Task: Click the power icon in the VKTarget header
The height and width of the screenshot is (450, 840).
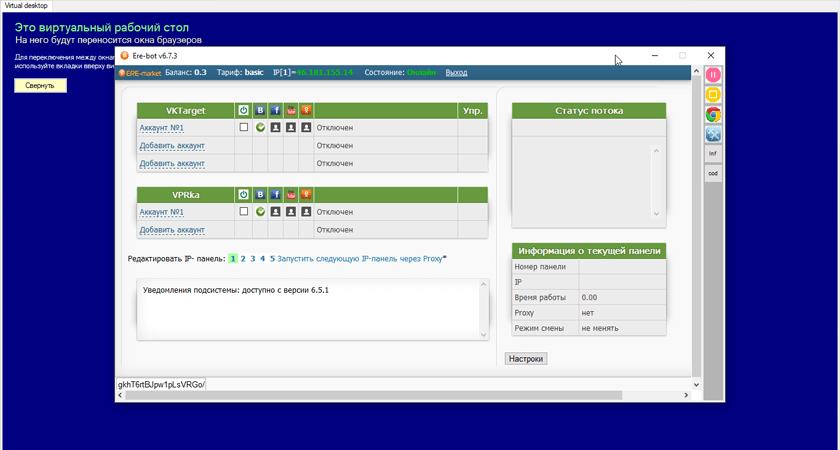Action: tap(244, 111)
